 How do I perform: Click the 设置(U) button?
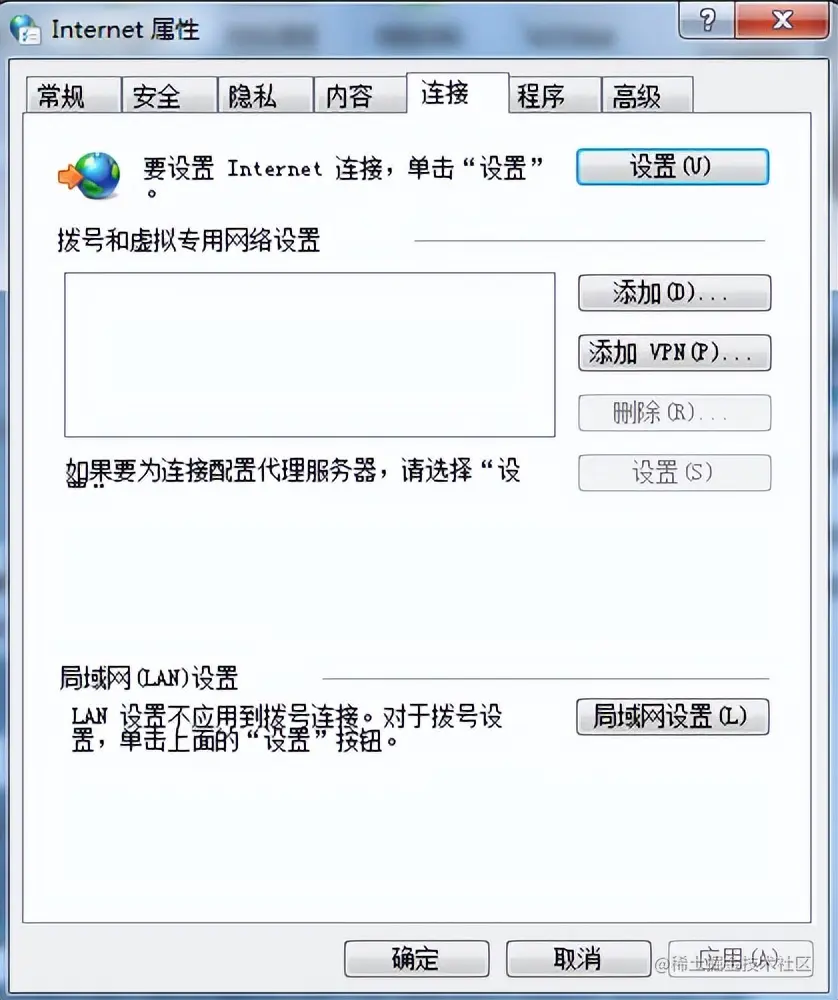672,167
